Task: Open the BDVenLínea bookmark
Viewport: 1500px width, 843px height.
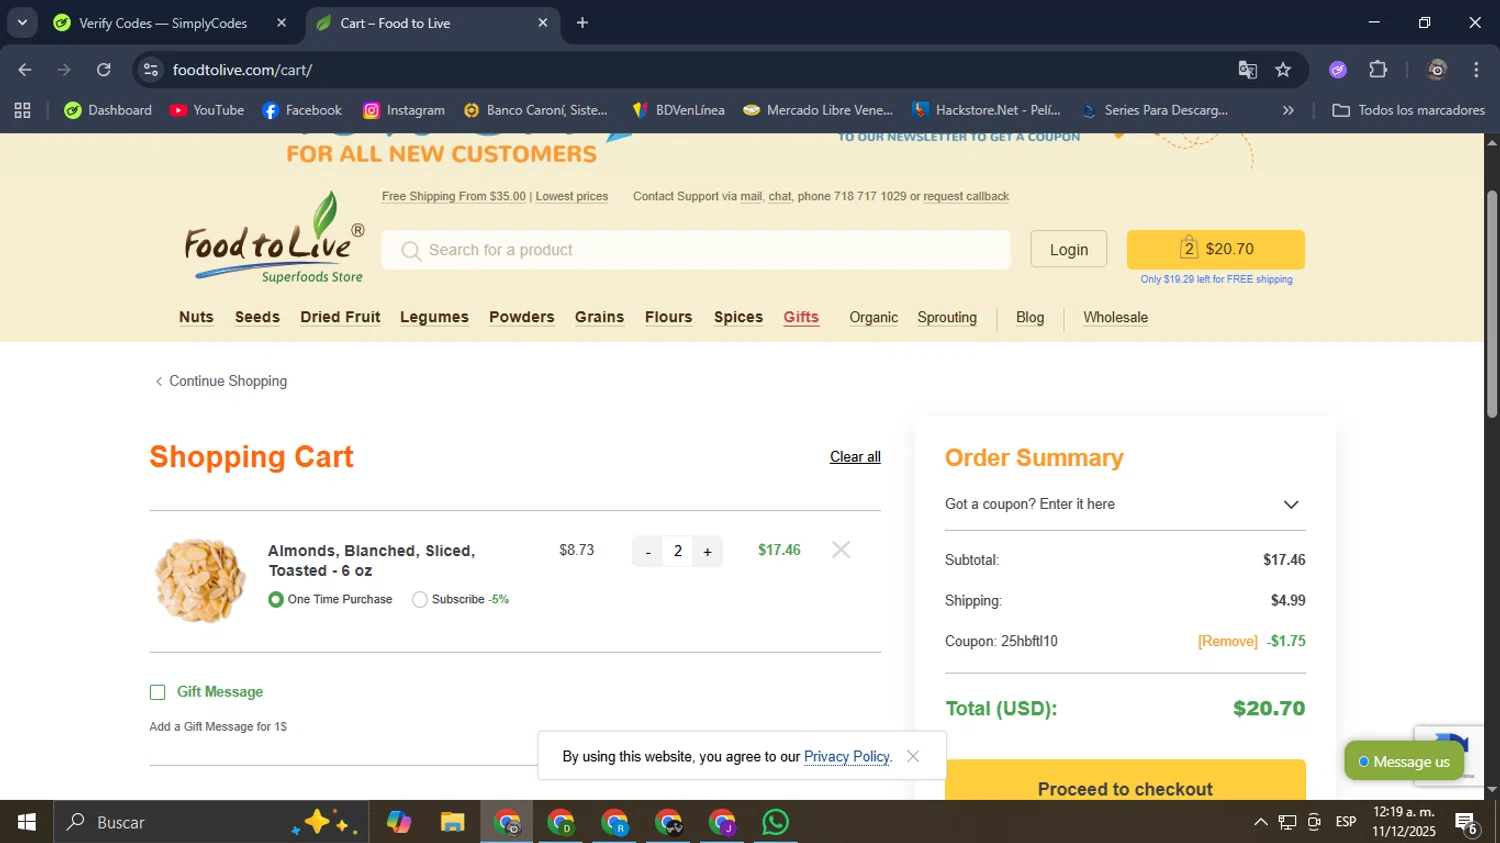Action: (678, 110)
